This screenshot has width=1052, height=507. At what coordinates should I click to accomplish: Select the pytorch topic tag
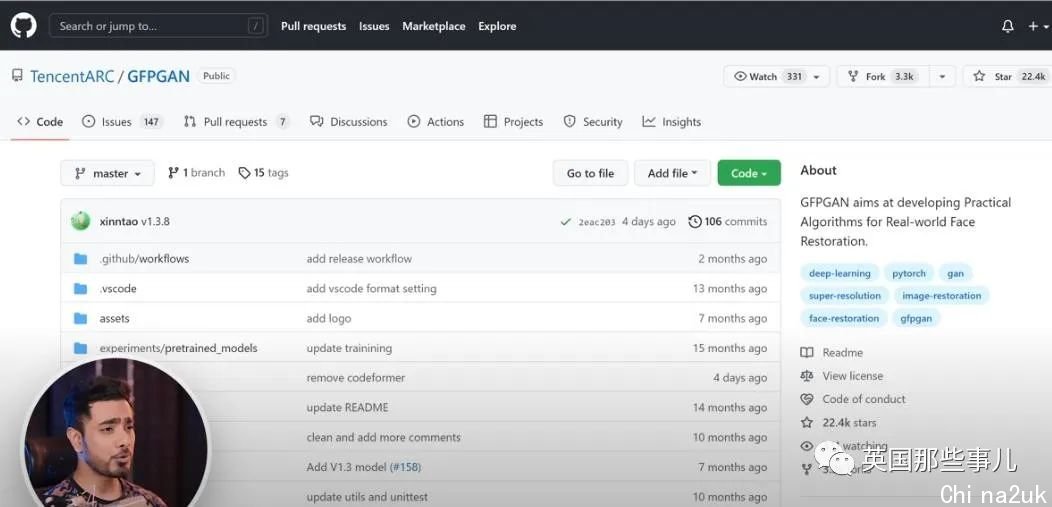tap(908, 273)
